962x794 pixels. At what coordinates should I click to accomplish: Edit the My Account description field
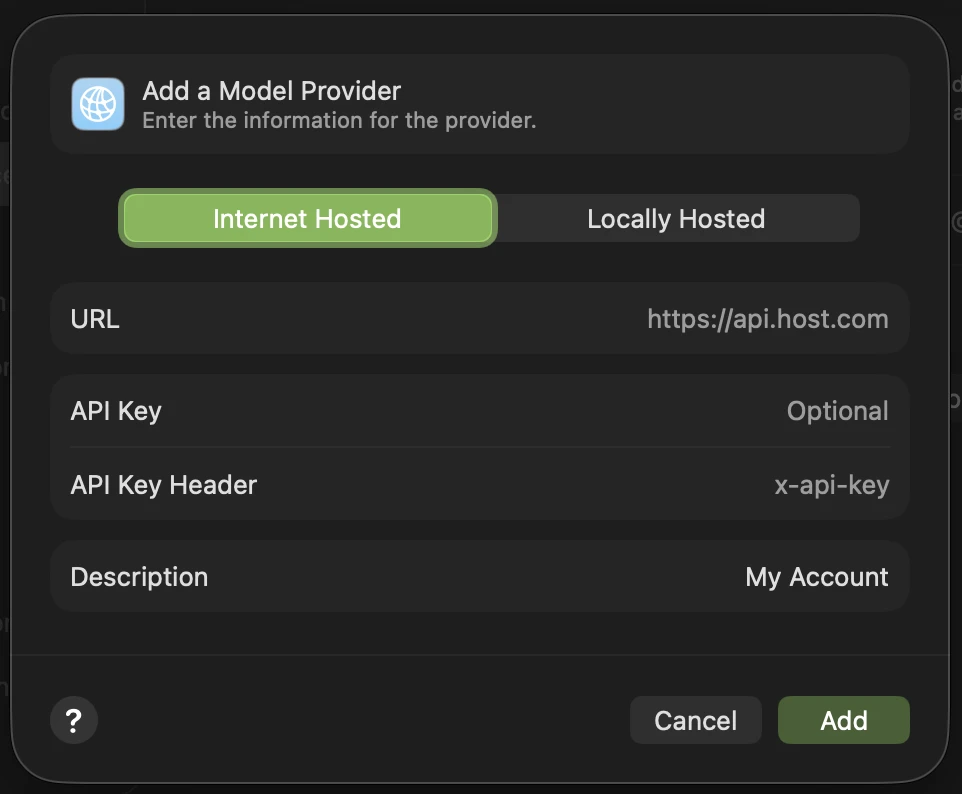point(816,577)
